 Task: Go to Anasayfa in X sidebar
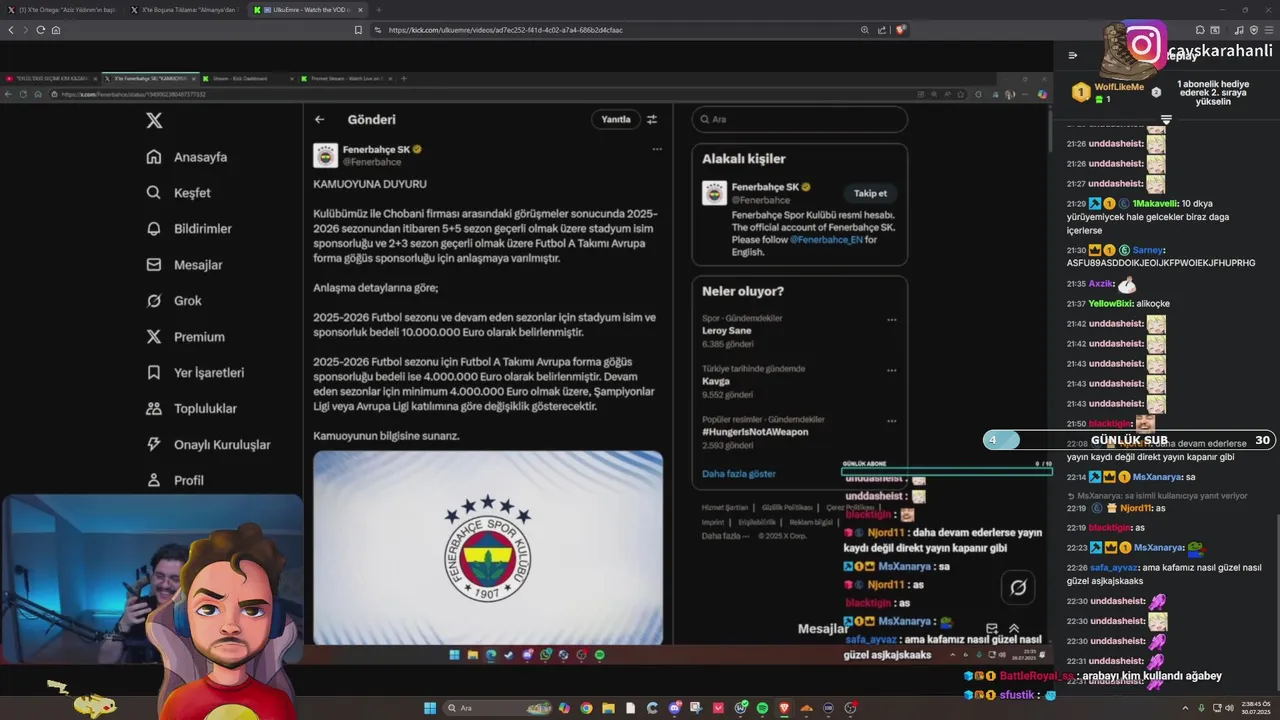187,157
